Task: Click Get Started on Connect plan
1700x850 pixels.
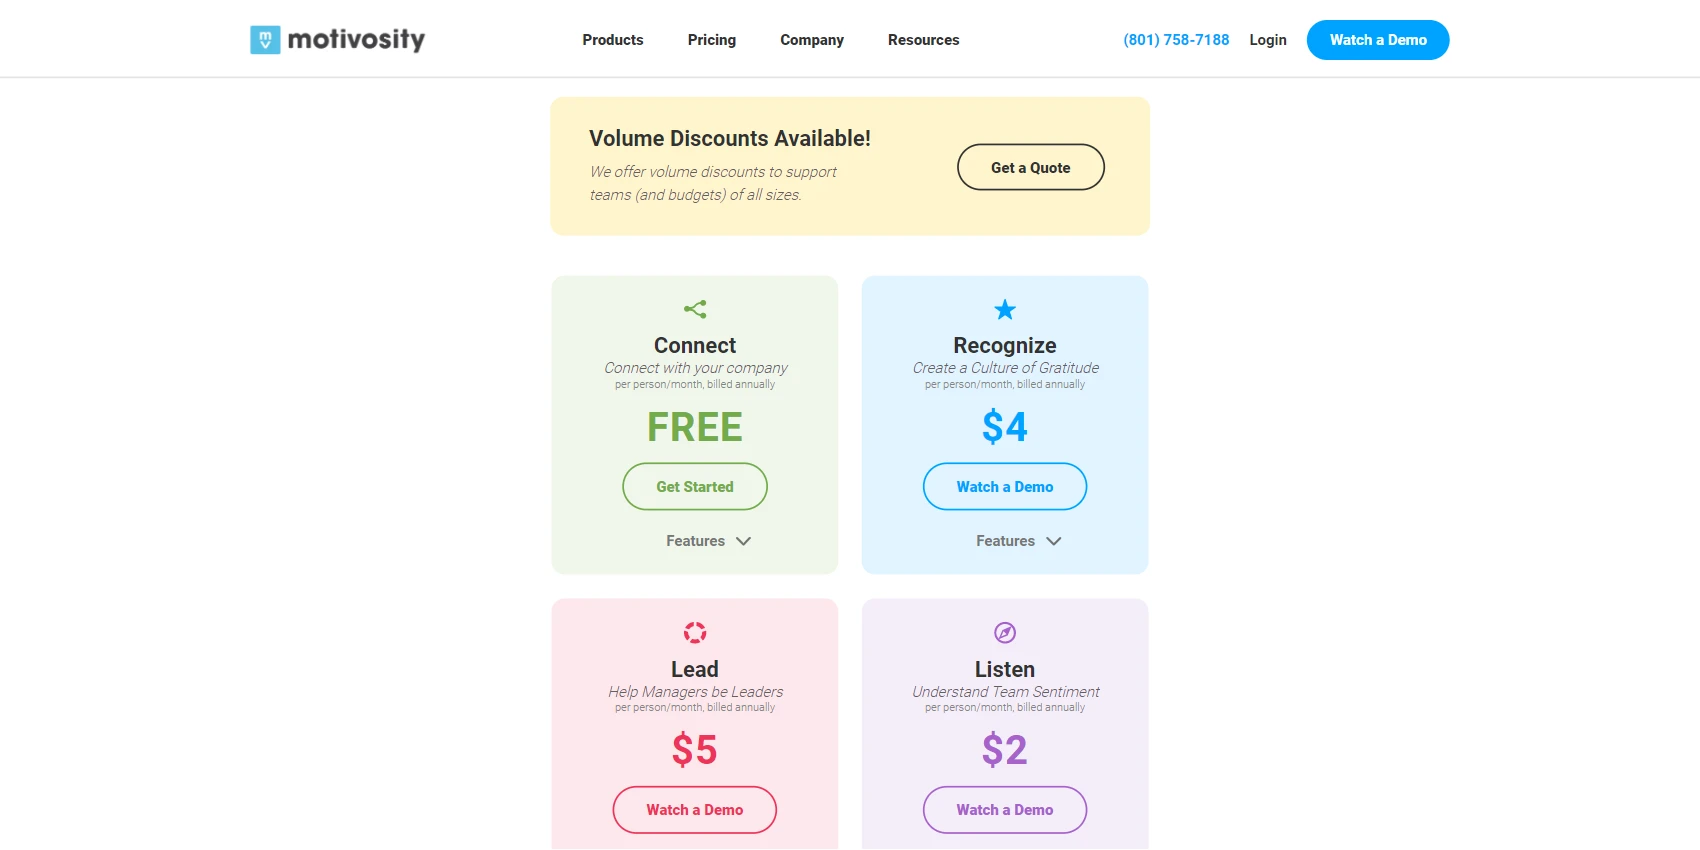Action: click(x=695, y=486)
